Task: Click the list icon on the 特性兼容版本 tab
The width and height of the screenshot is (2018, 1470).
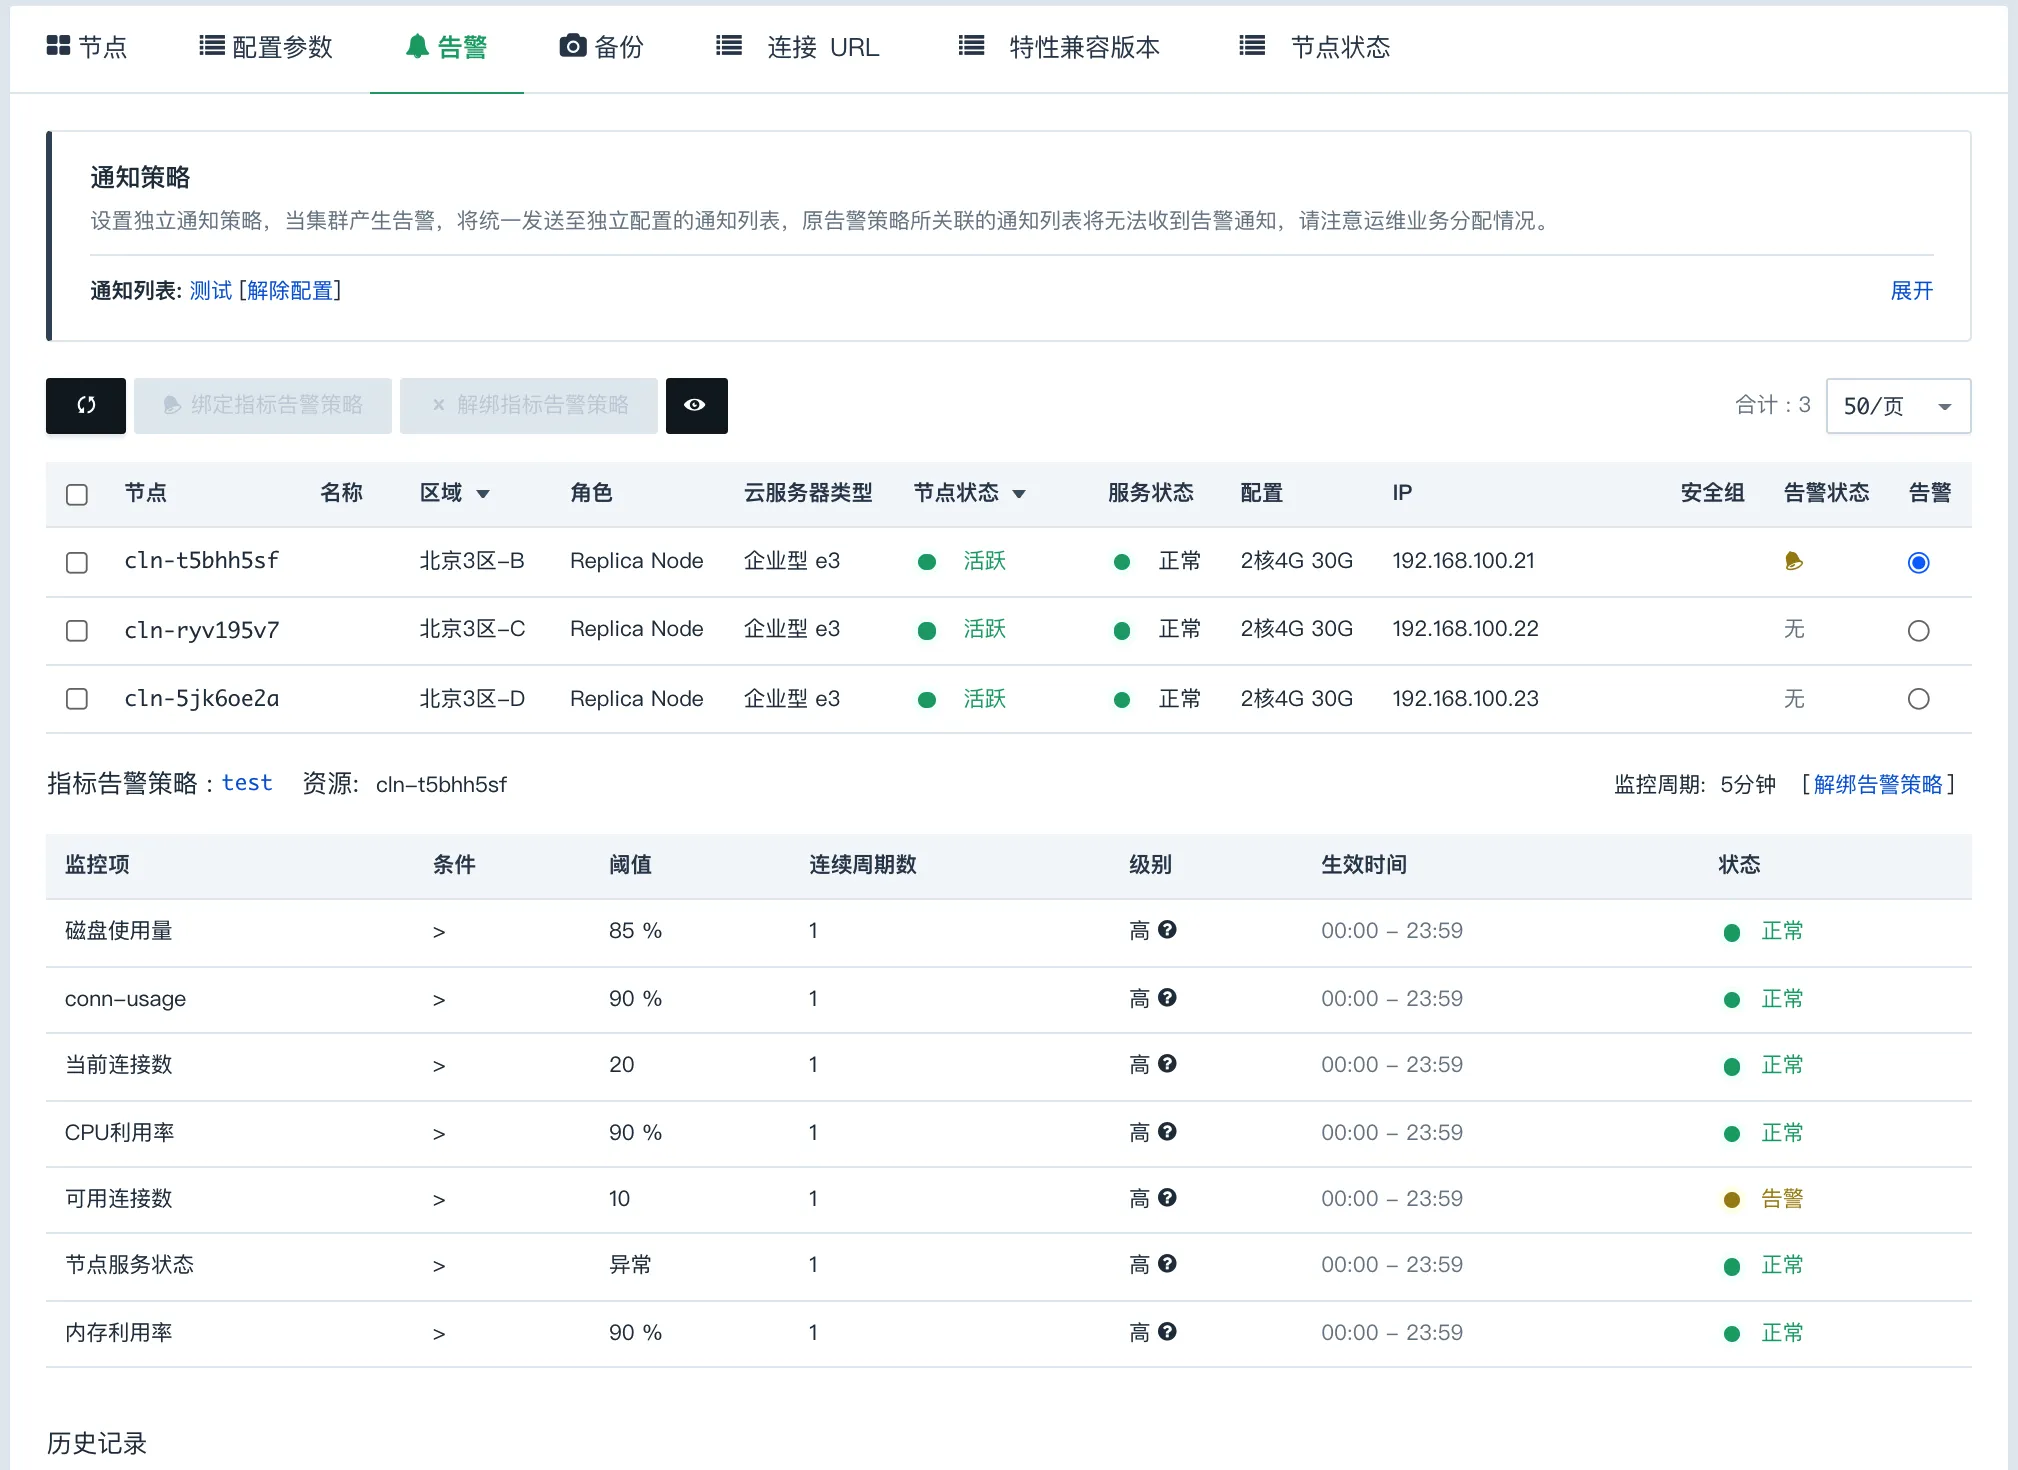Action: (x=969, y=45)
